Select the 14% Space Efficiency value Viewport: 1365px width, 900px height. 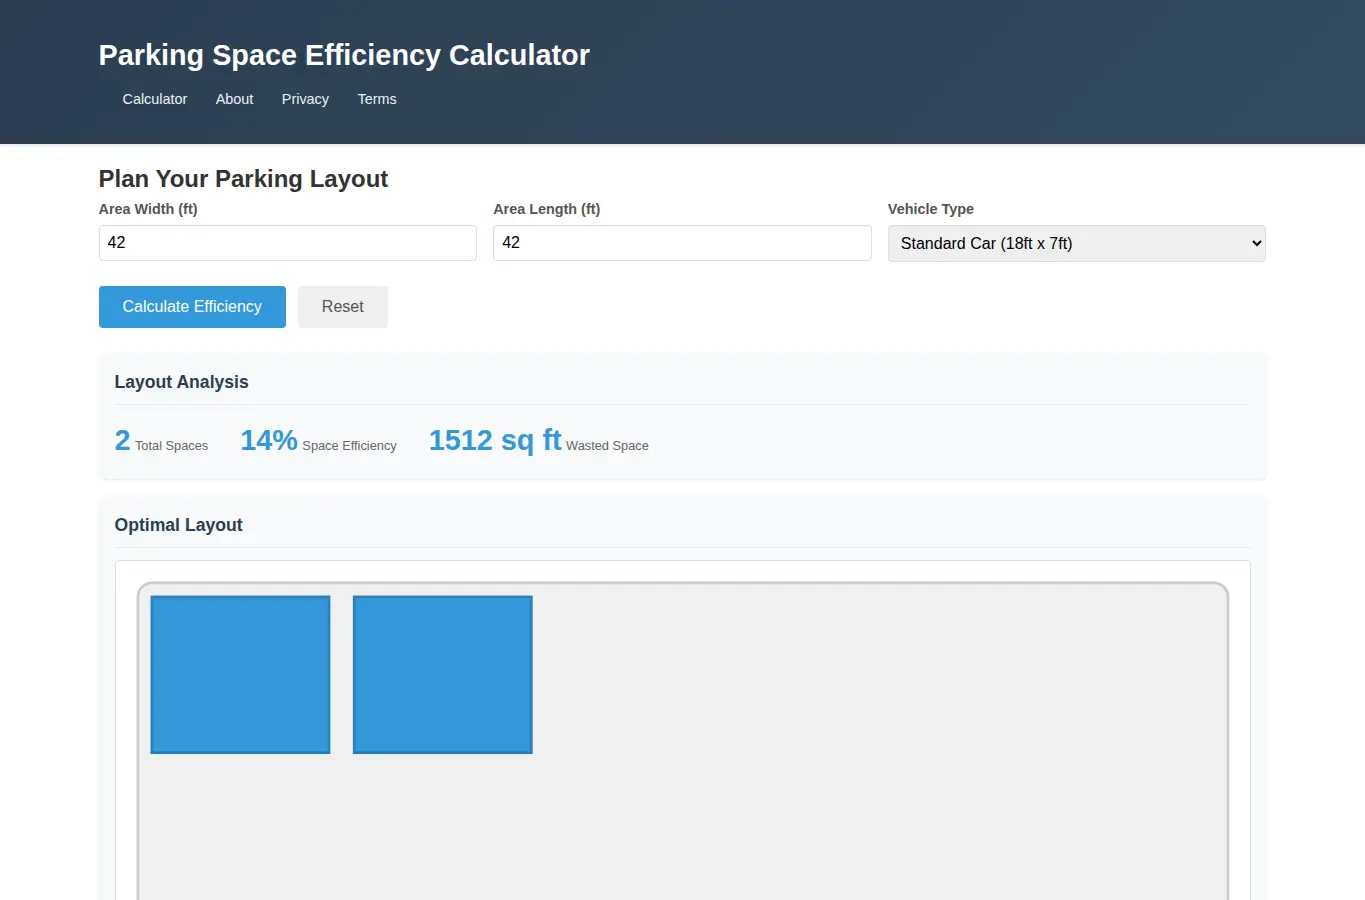(x=269, y=440)
